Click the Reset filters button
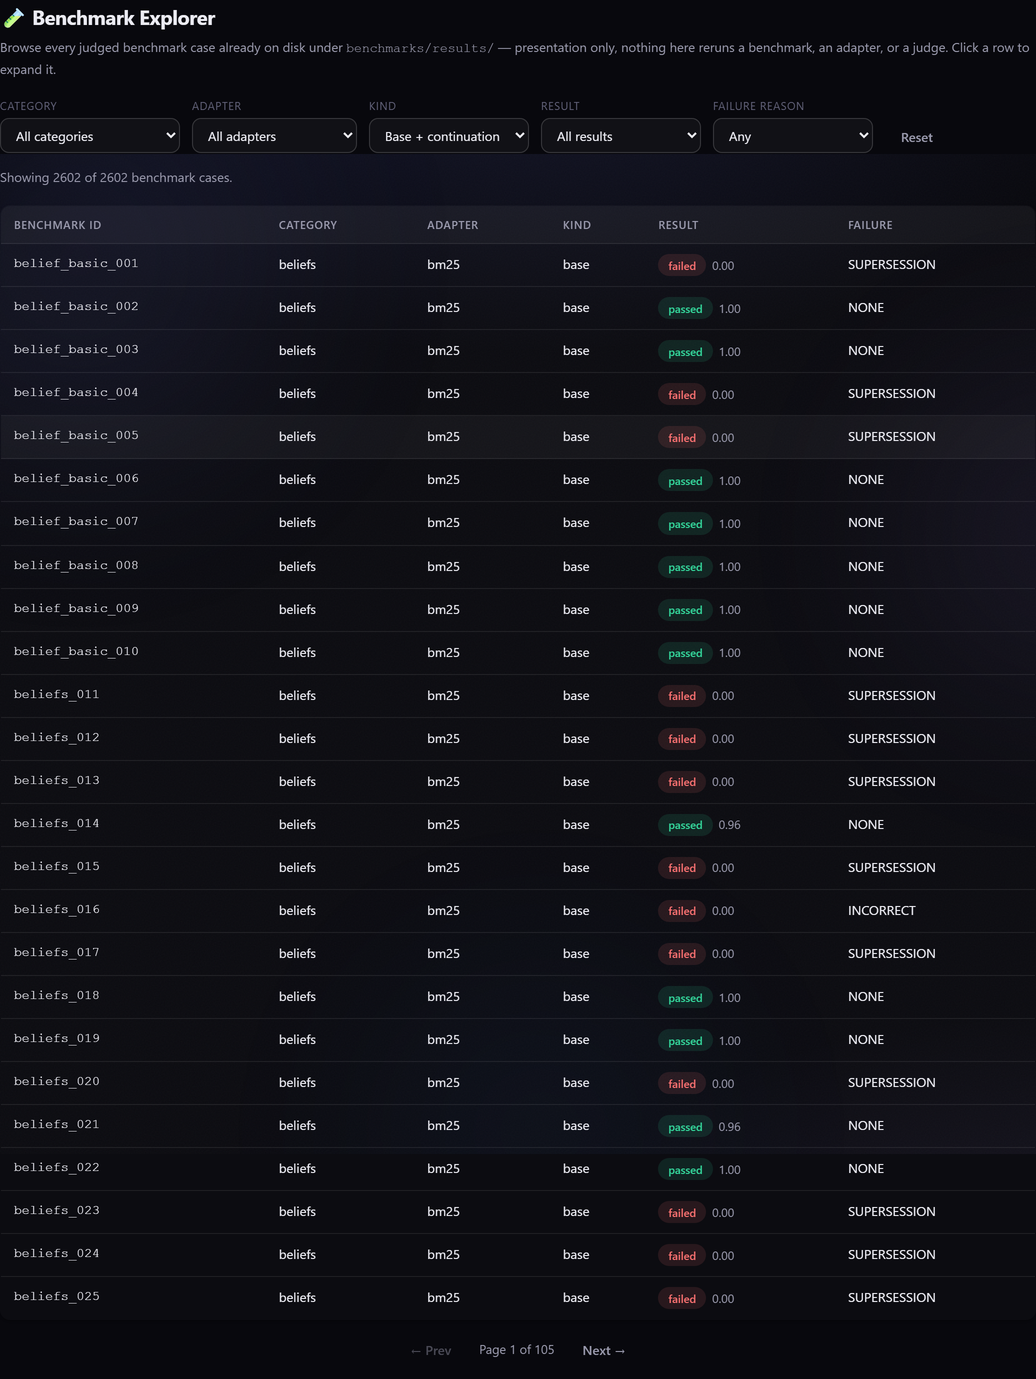Screen dimensions: 1036x1379 [916, 138]
